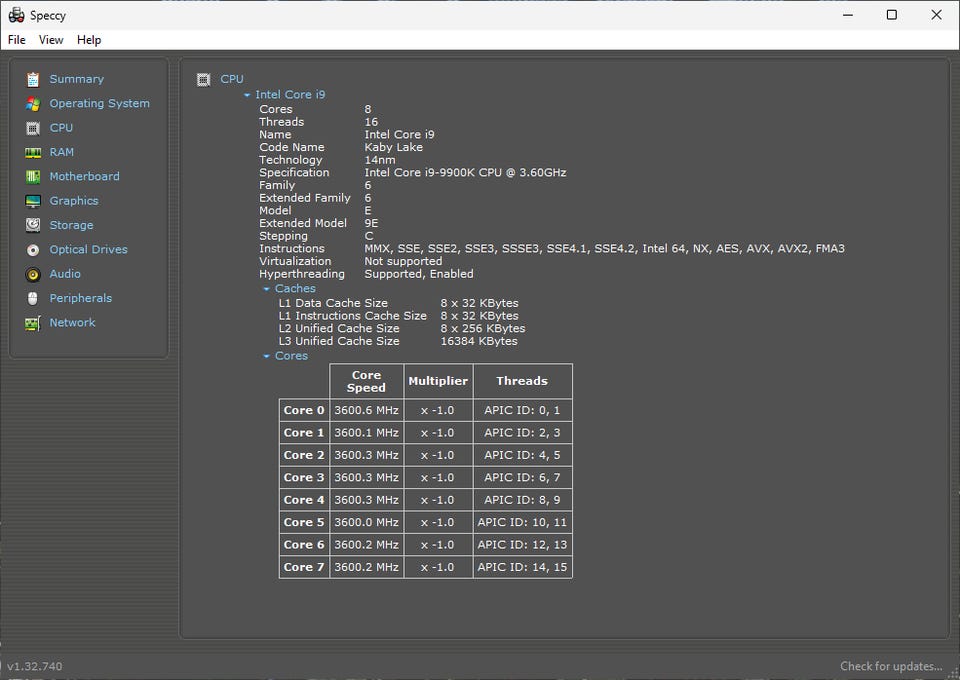
Task: Click the RAM memory stick icon
Action: coord(33,152)
